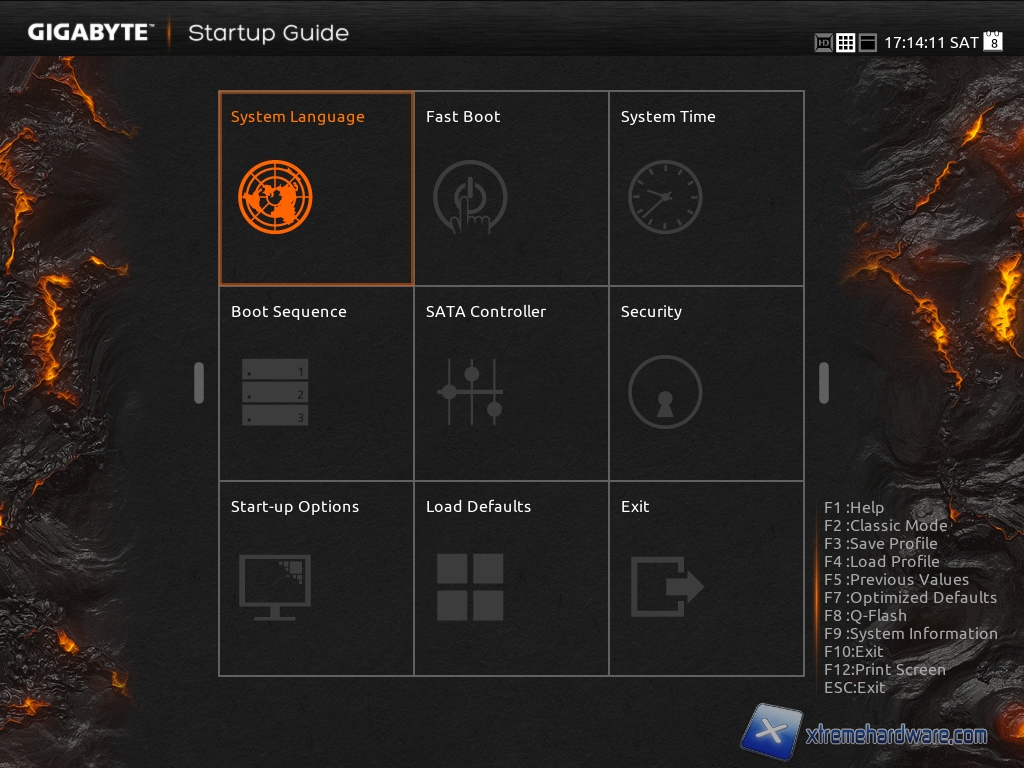The height and width of the screenshot is (768, 1024).
Task: Click F7 Optimized Defaults shortcut text
Action: click(910, 598)
